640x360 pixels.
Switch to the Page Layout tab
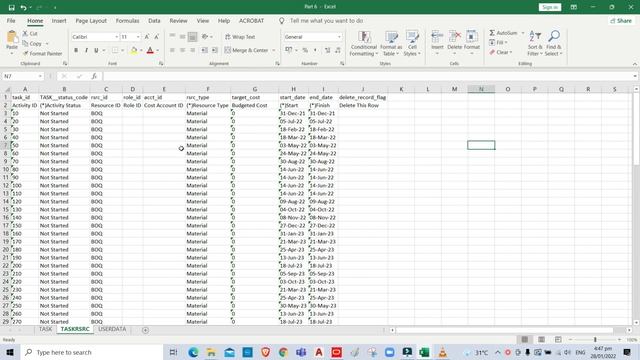[x=91, y=20]
